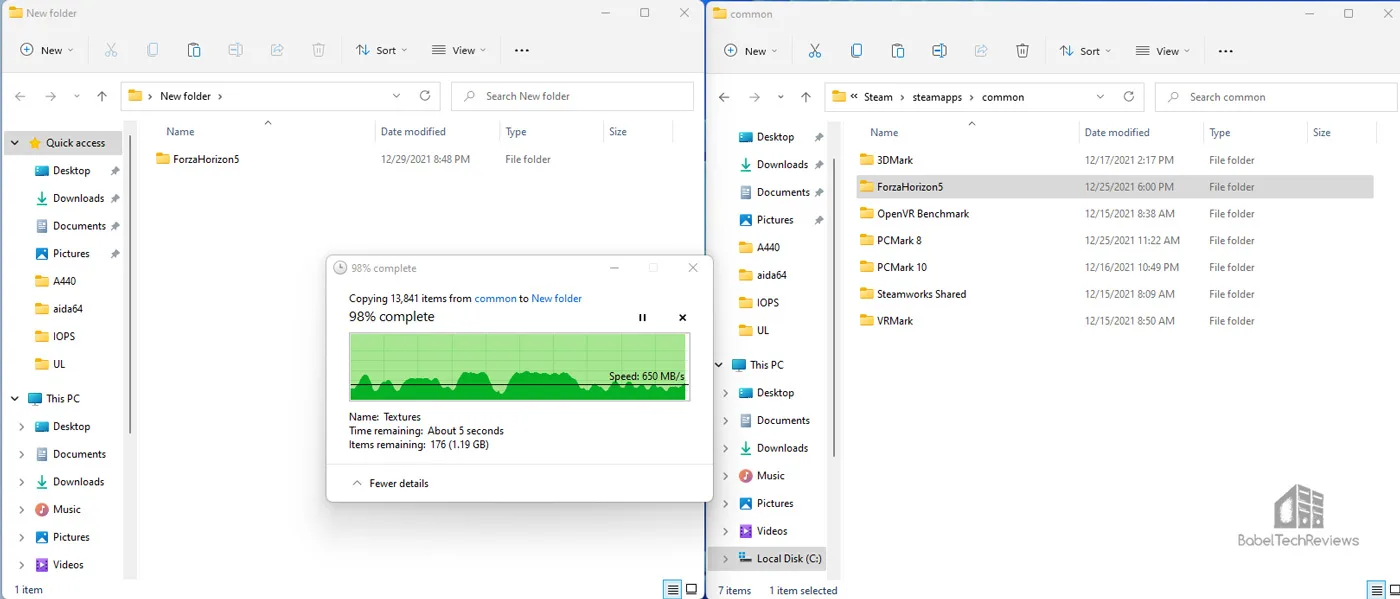Viewport: 1400px width, 599px height.
Task: Go back in New folder window
Action: 20,96
